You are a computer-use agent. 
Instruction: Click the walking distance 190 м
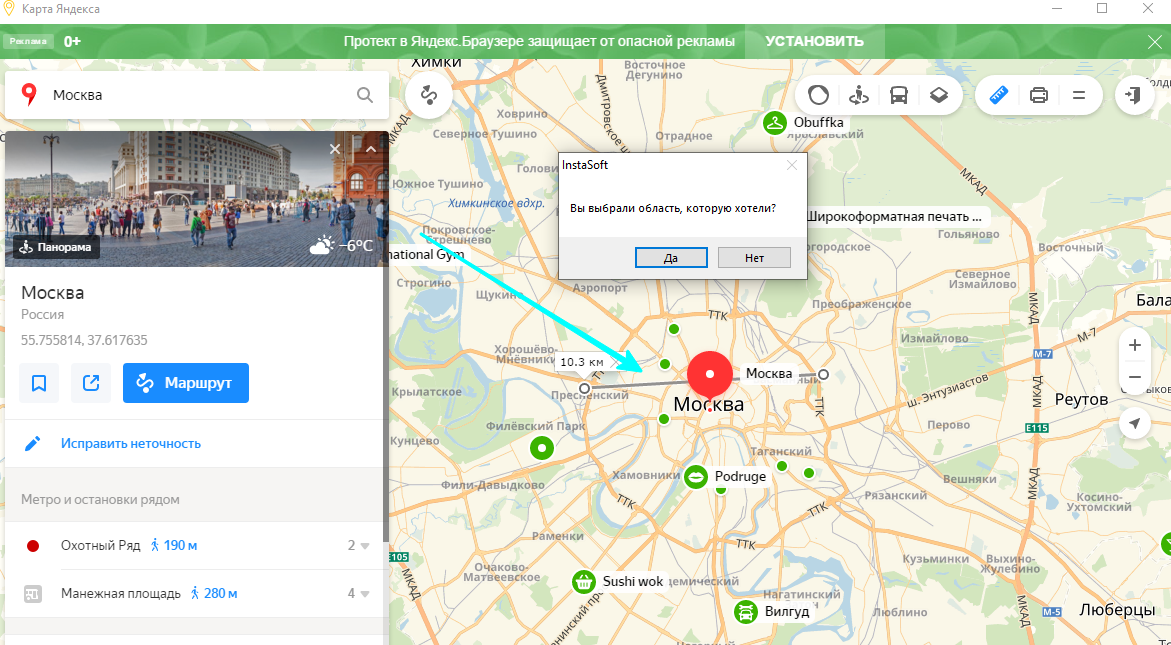coord(174,546)
